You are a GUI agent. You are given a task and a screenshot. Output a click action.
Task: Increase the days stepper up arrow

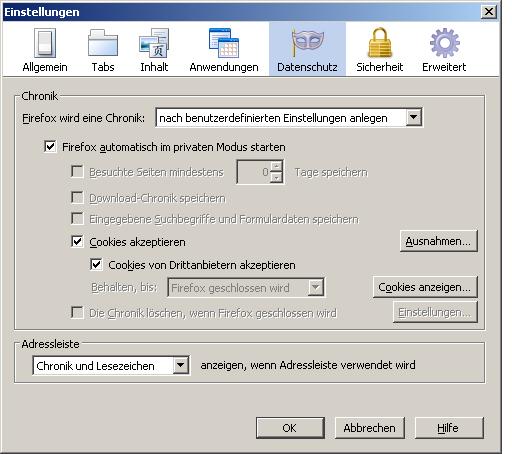[276, 166]
